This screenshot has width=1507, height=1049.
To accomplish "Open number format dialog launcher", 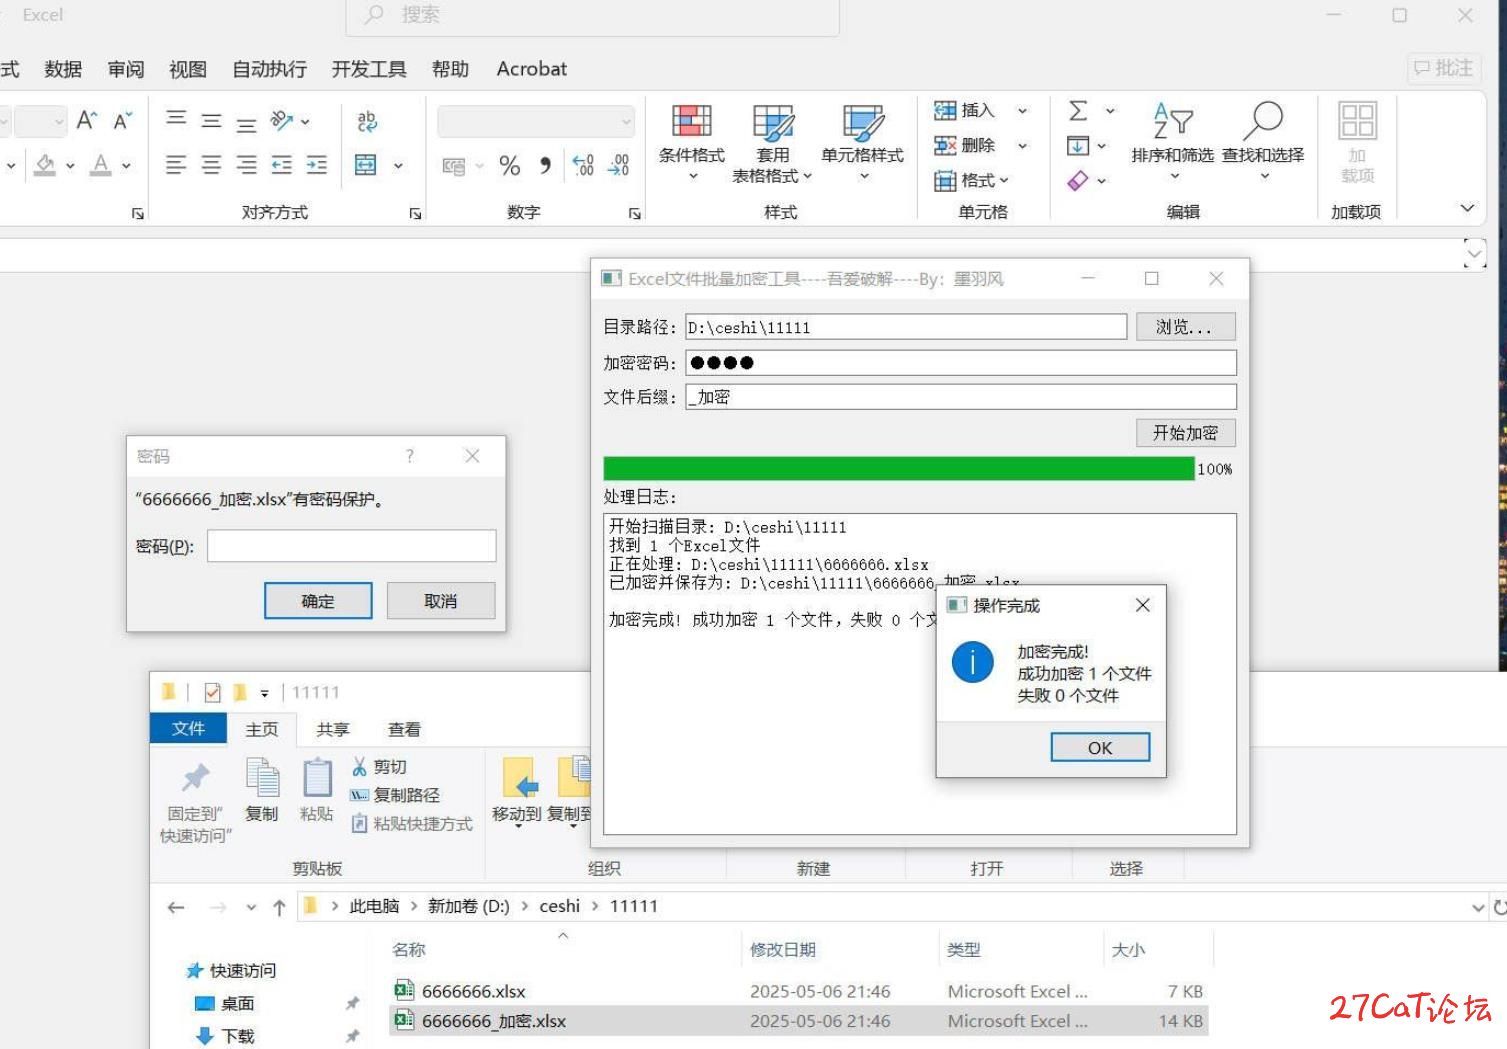I will 634,213.
